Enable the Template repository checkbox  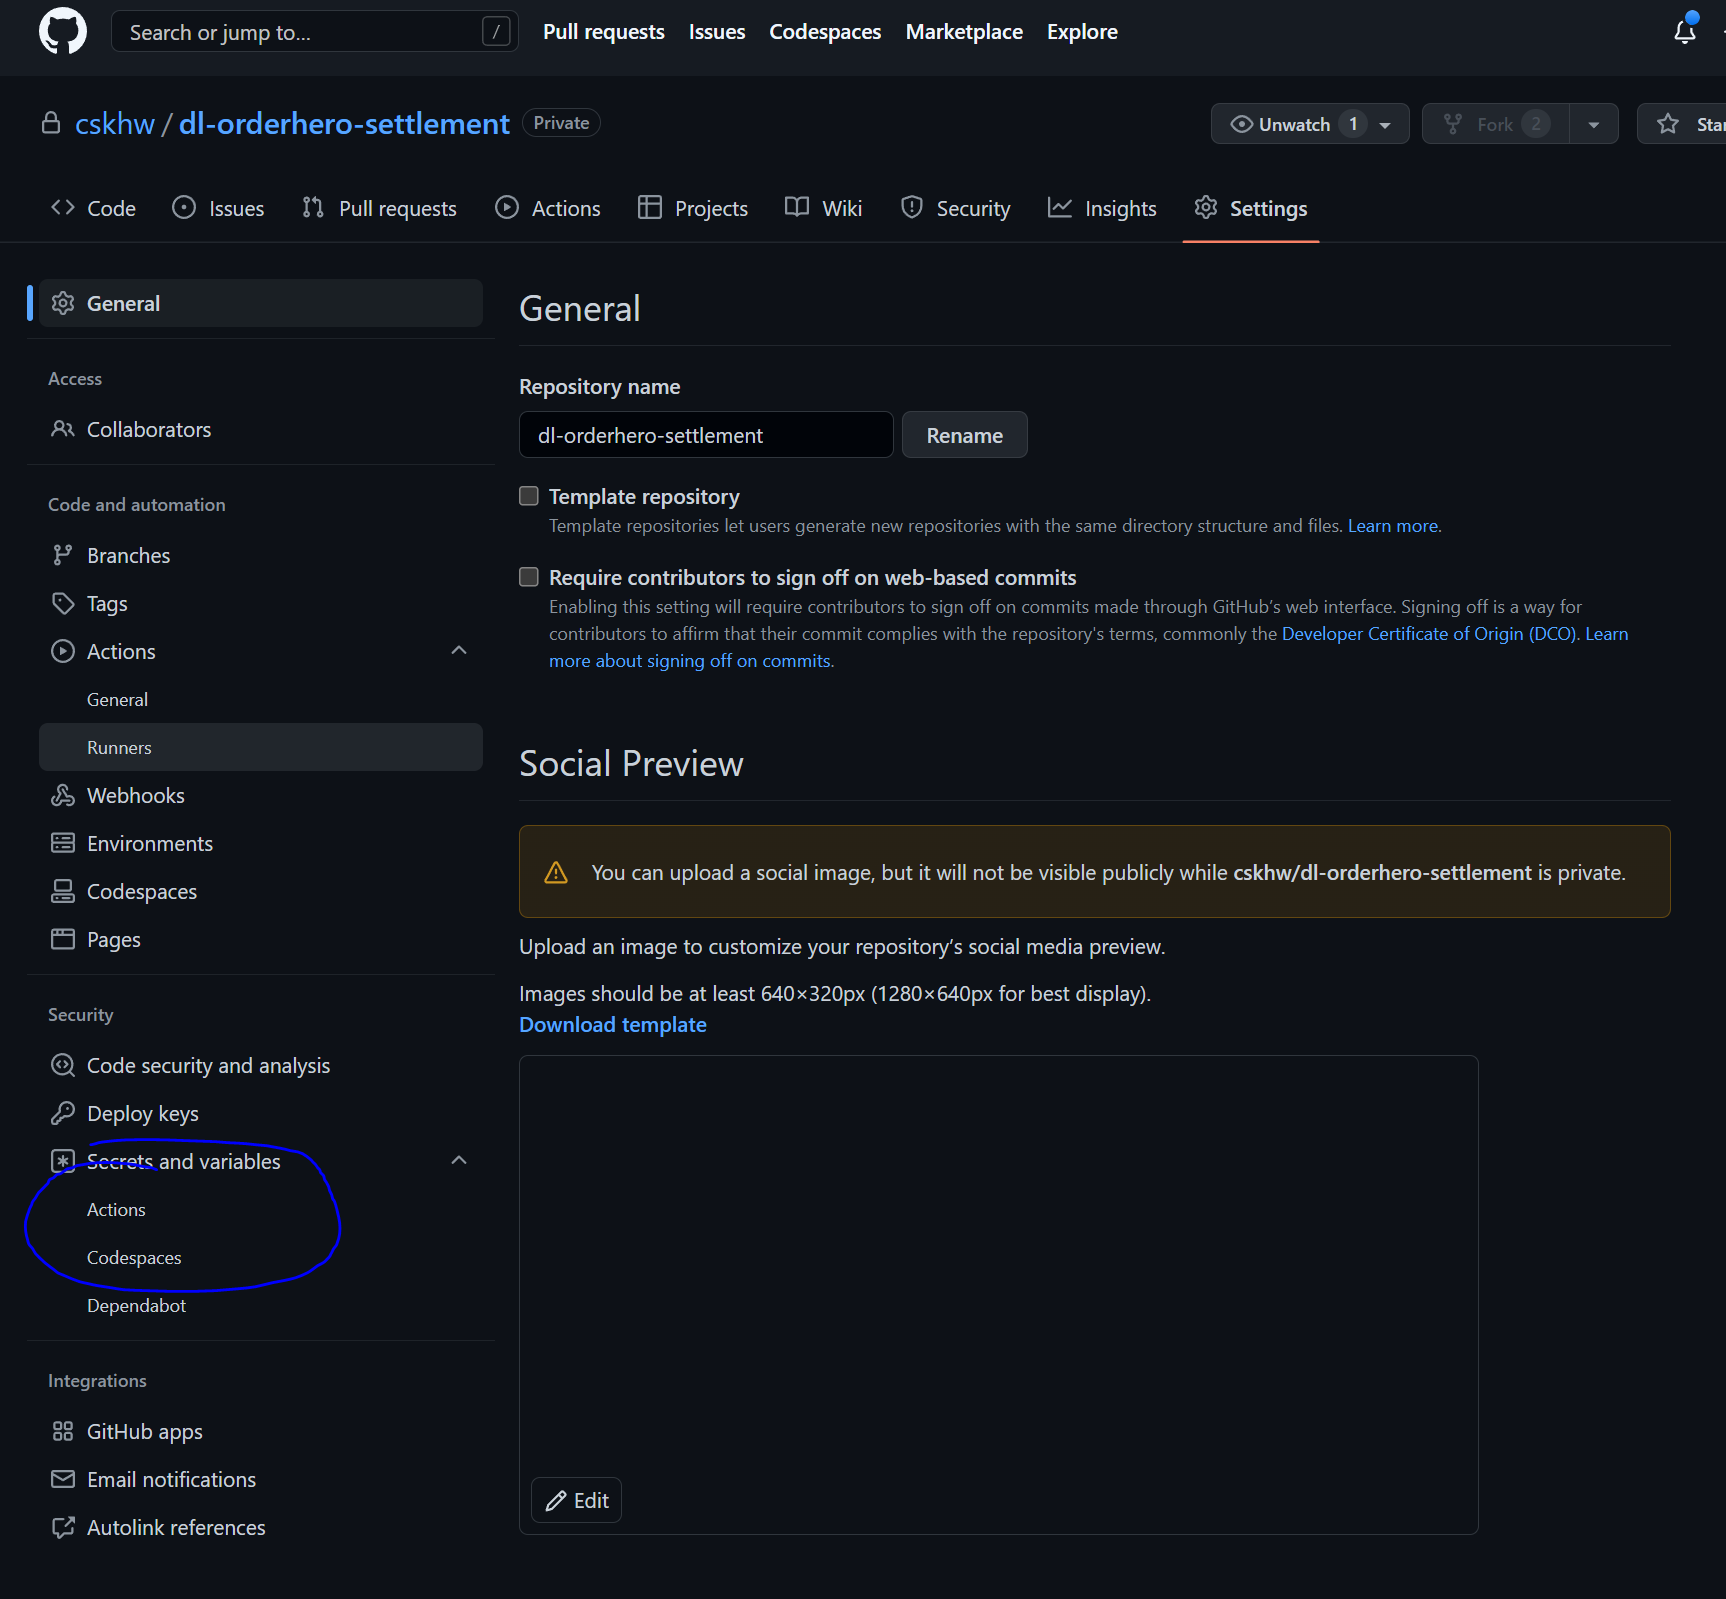[x=529, y=496]
